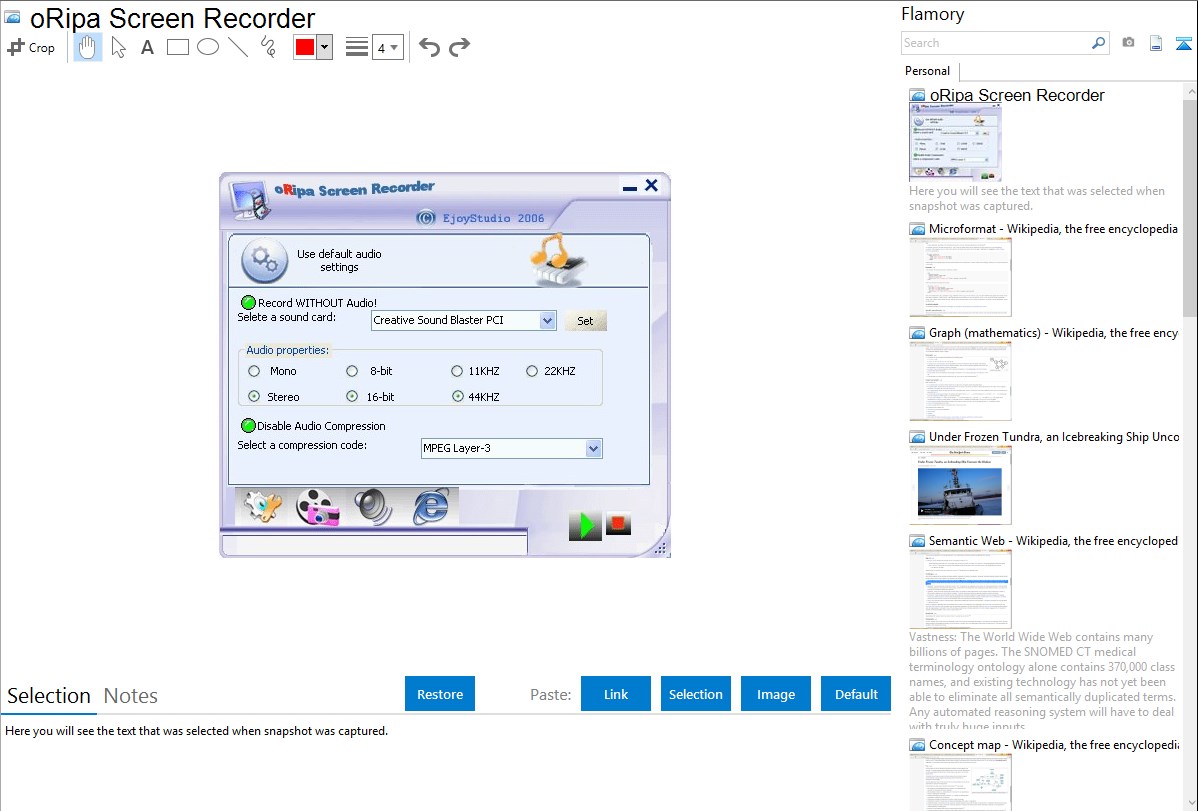Click the blue icon at the far right of Flamory header
The width and height of the screenshot is (1198, 811).
[x=1183, y=43]
